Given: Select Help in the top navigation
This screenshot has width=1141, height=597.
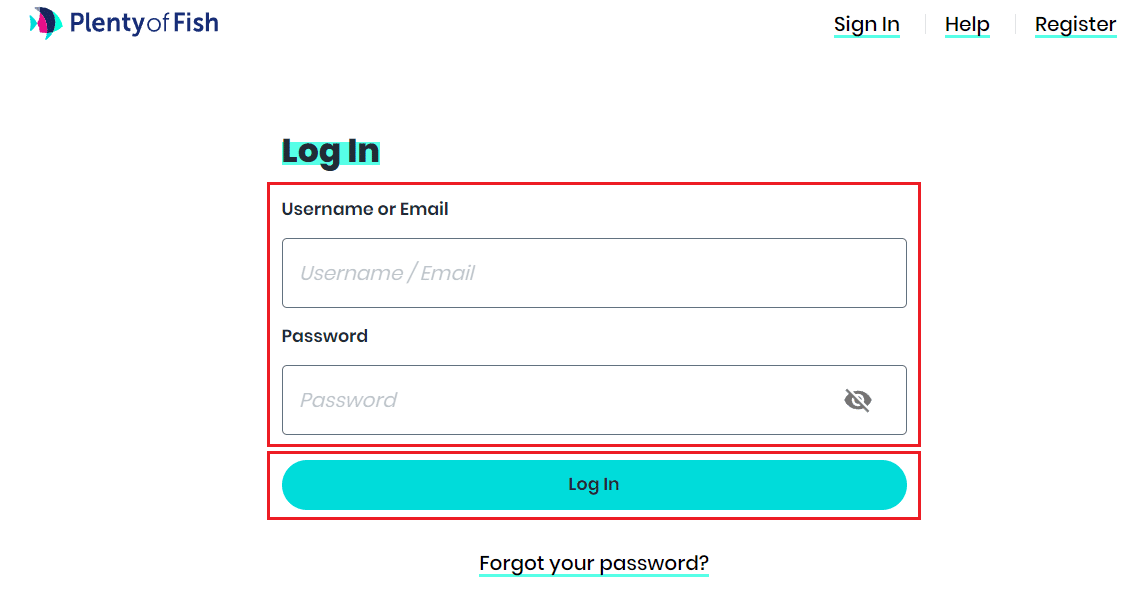Looking at the screenshot, I should tap(967, 24).
